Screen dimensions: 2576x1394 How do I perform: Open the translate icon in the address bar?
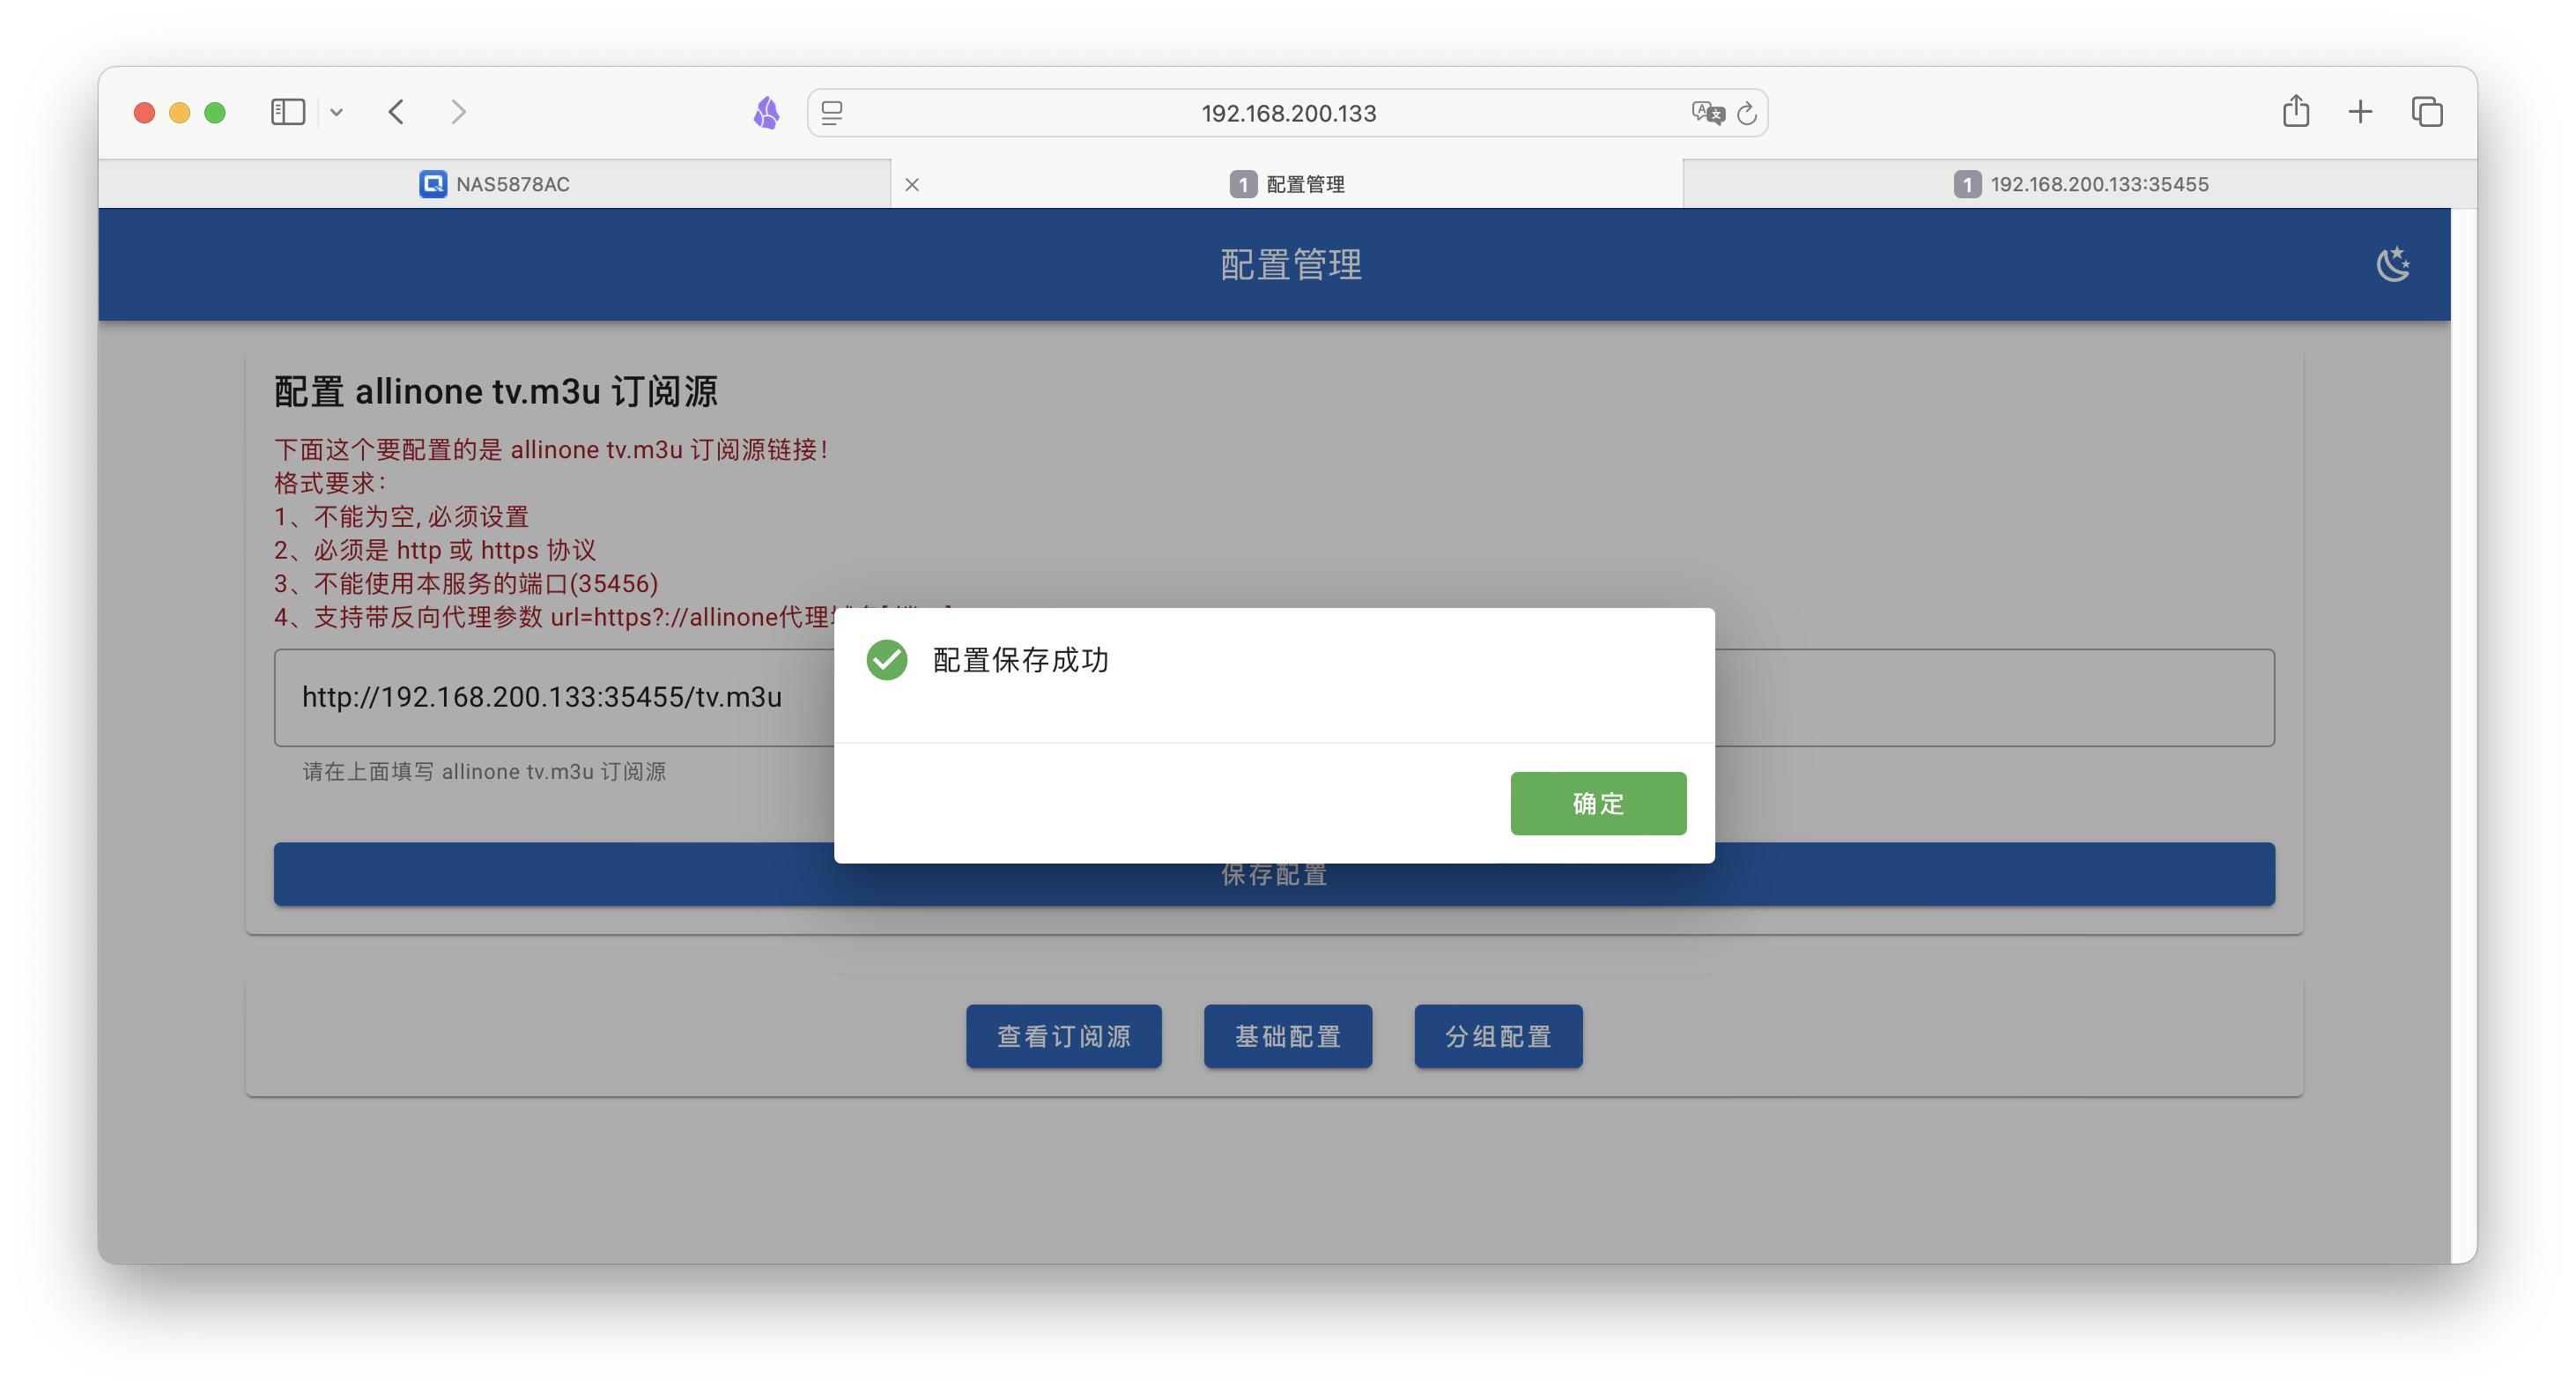1707,112
